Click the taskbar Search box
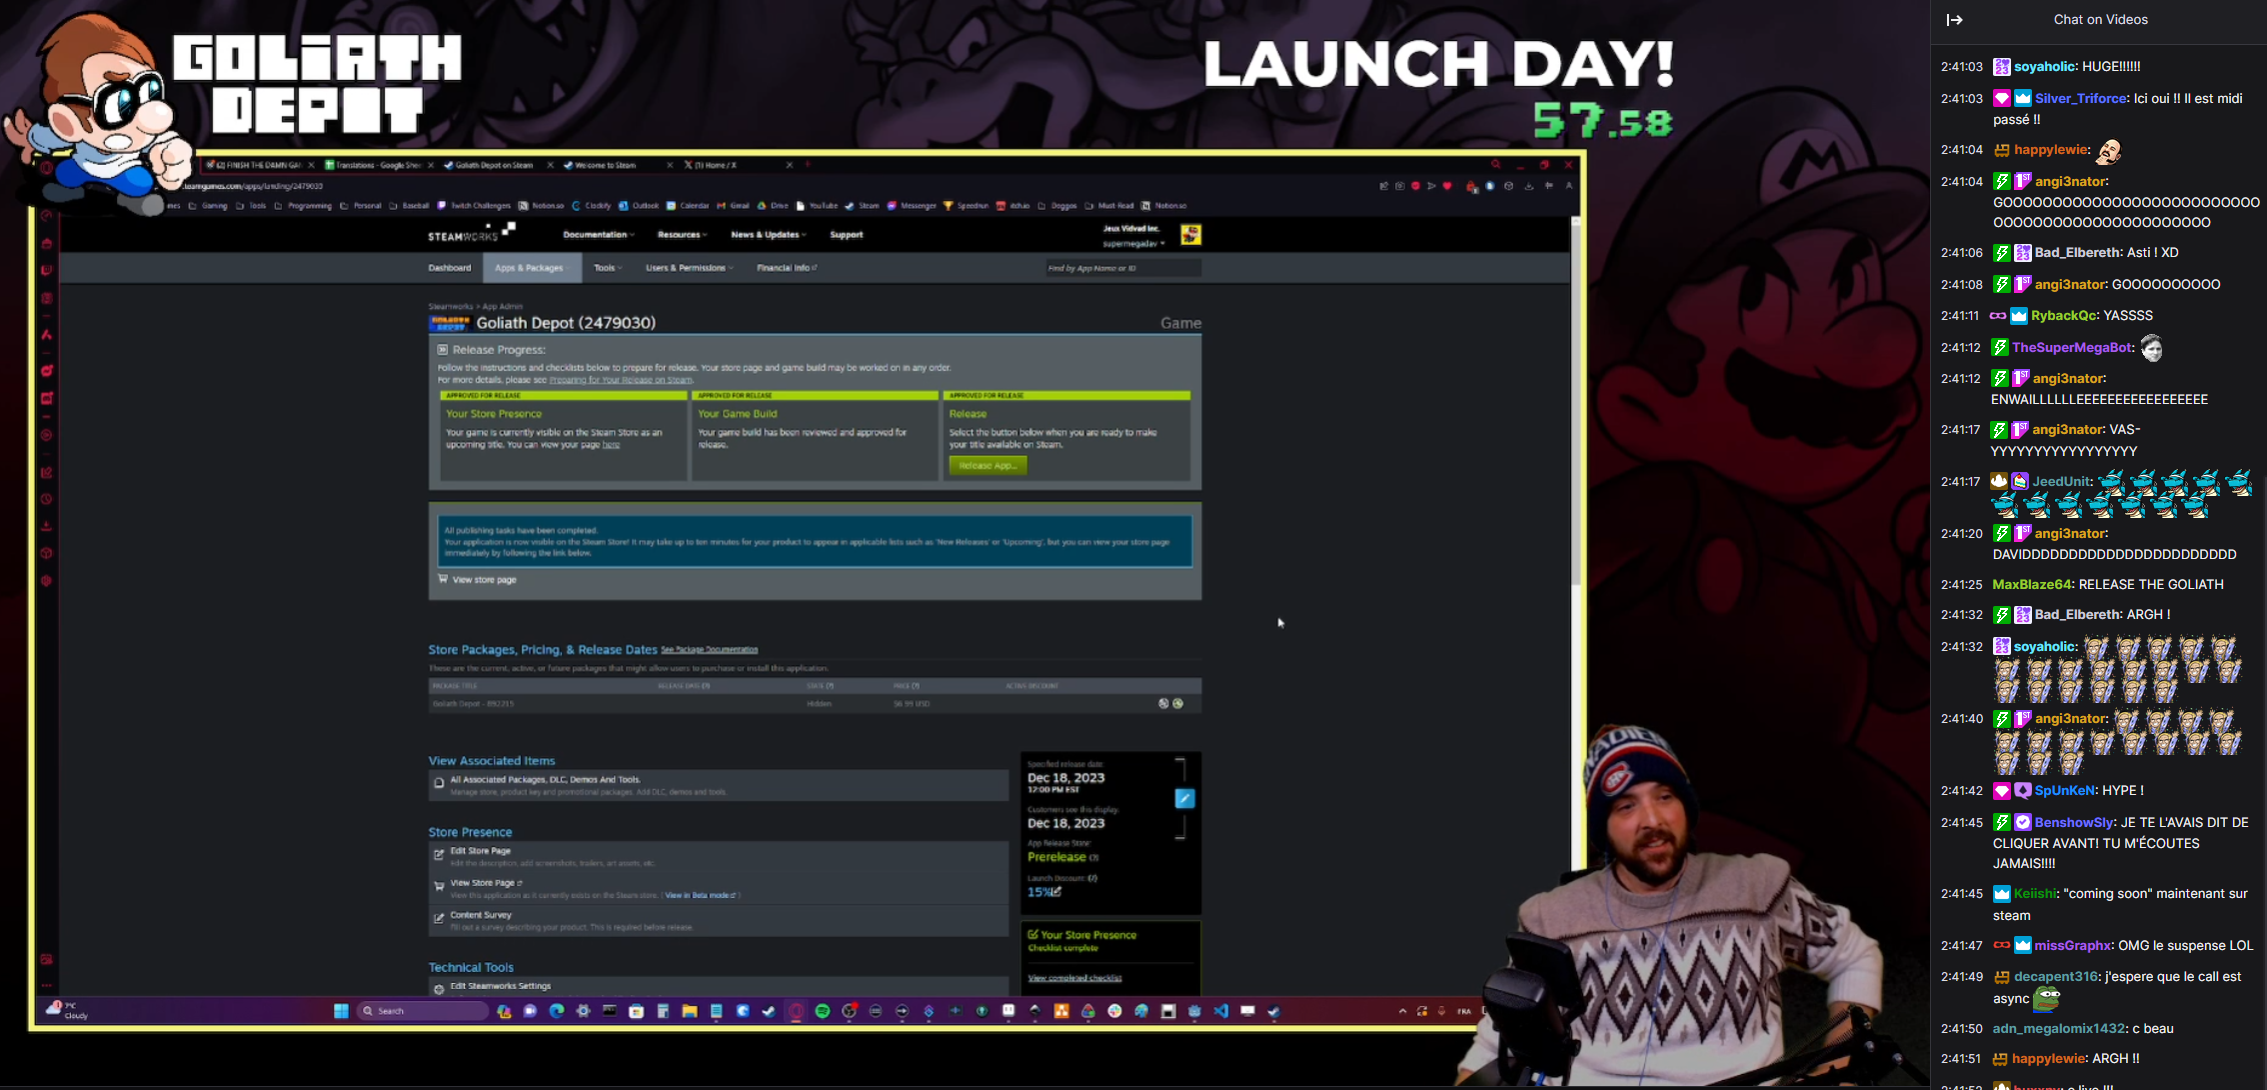 point(422,1011)
